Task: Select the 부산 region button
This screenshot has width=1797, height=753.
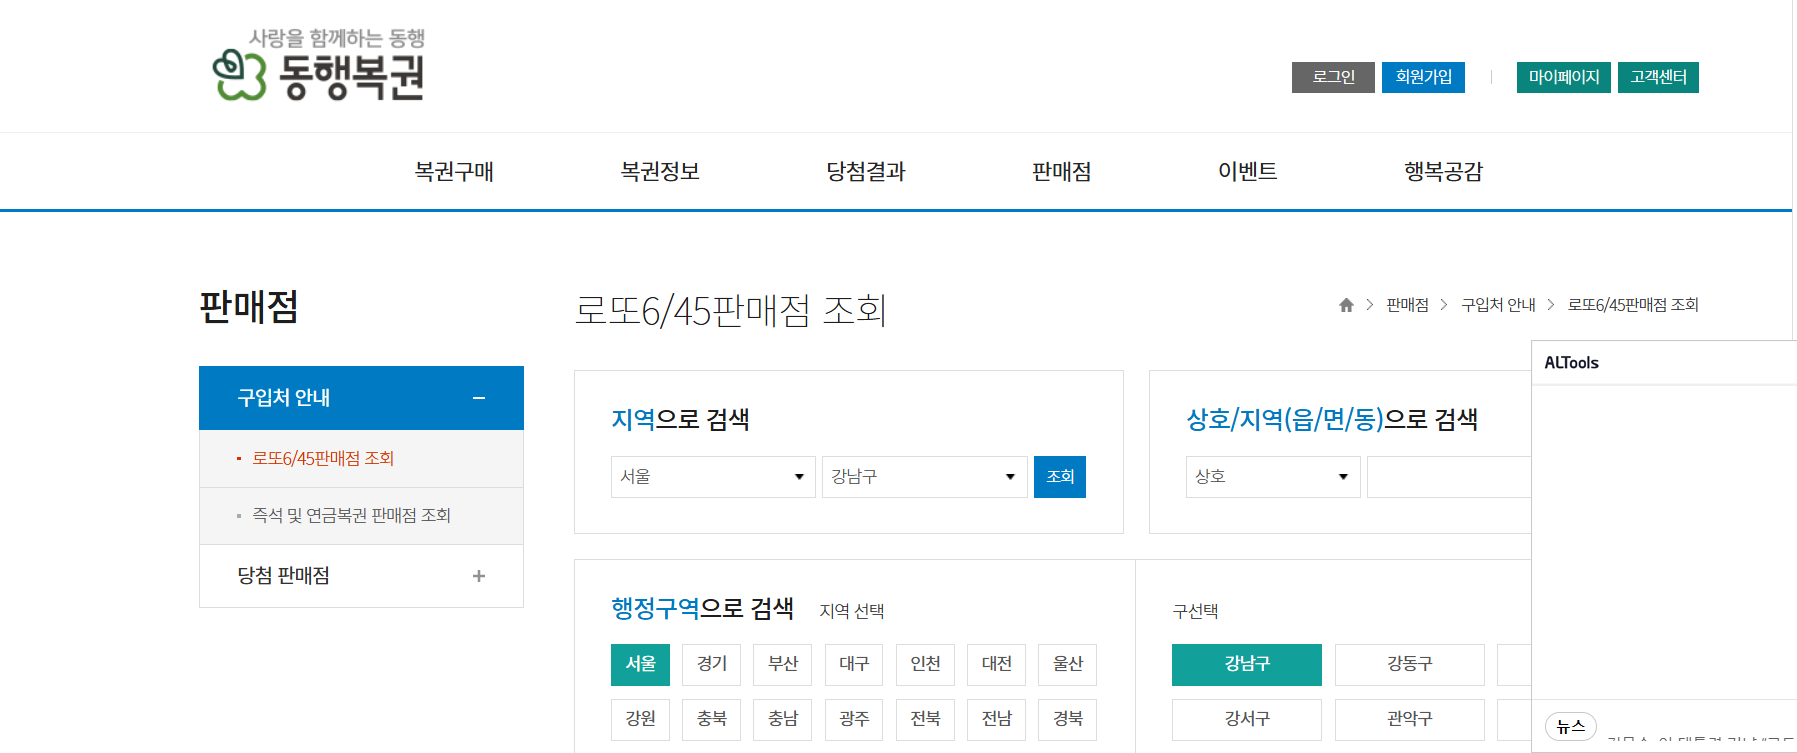Action: tap(783, 664)
